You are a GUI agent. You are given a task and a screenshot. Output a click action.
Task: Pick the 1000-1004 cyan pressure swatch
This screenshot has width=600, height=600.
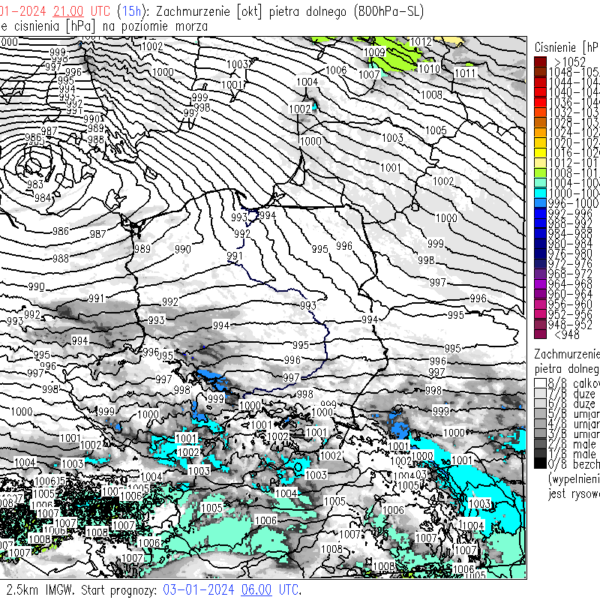tap(540, 184)
